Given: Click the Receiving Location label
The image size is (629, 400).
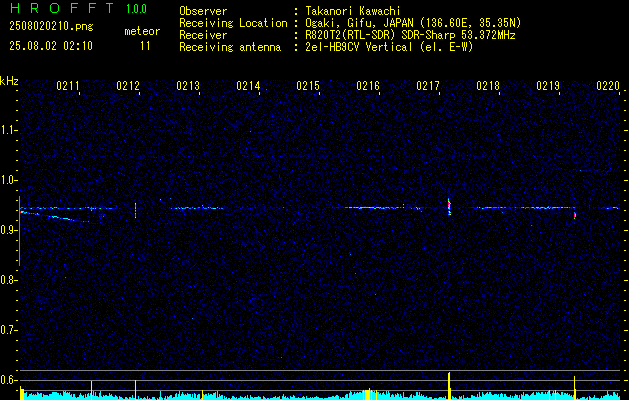Looking at the screenshot, I should click(x=233, y=23).
